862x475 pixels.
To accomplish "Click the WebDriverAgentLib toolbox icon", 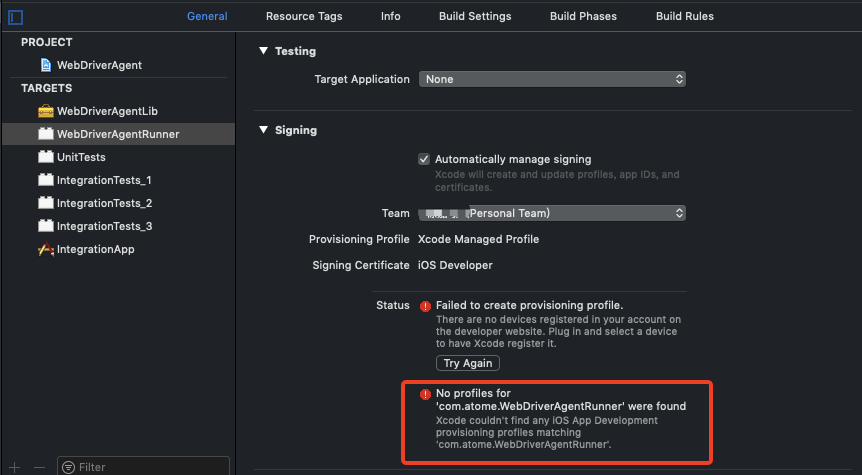I will 46,111.
